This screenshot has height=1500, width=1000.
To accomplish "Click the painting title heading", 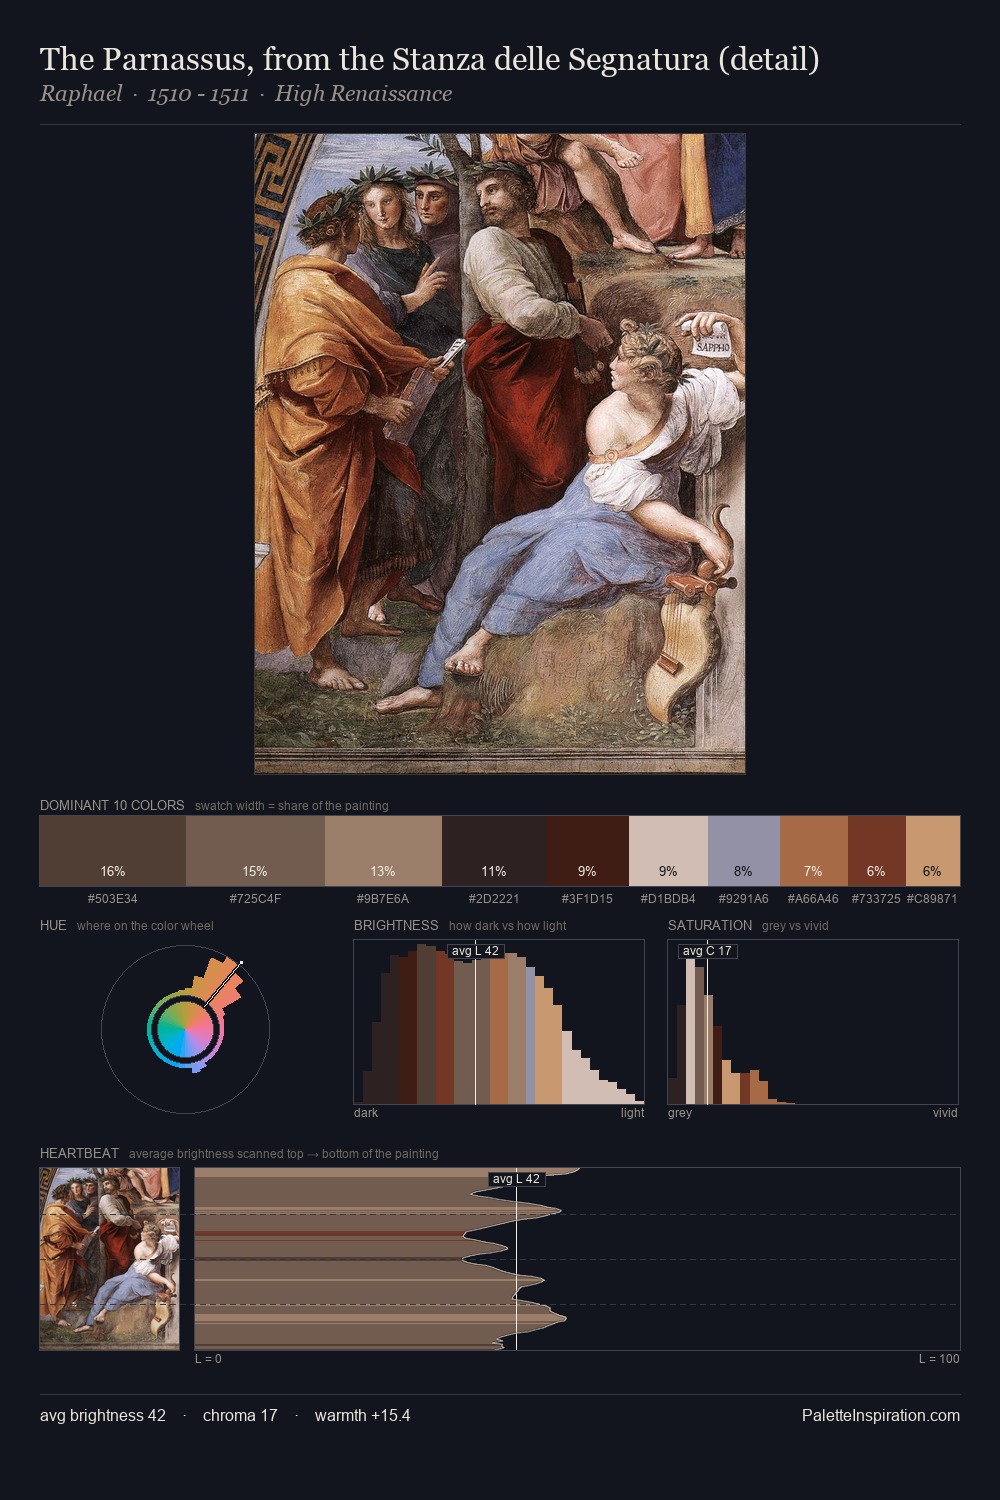I will 430,59.
